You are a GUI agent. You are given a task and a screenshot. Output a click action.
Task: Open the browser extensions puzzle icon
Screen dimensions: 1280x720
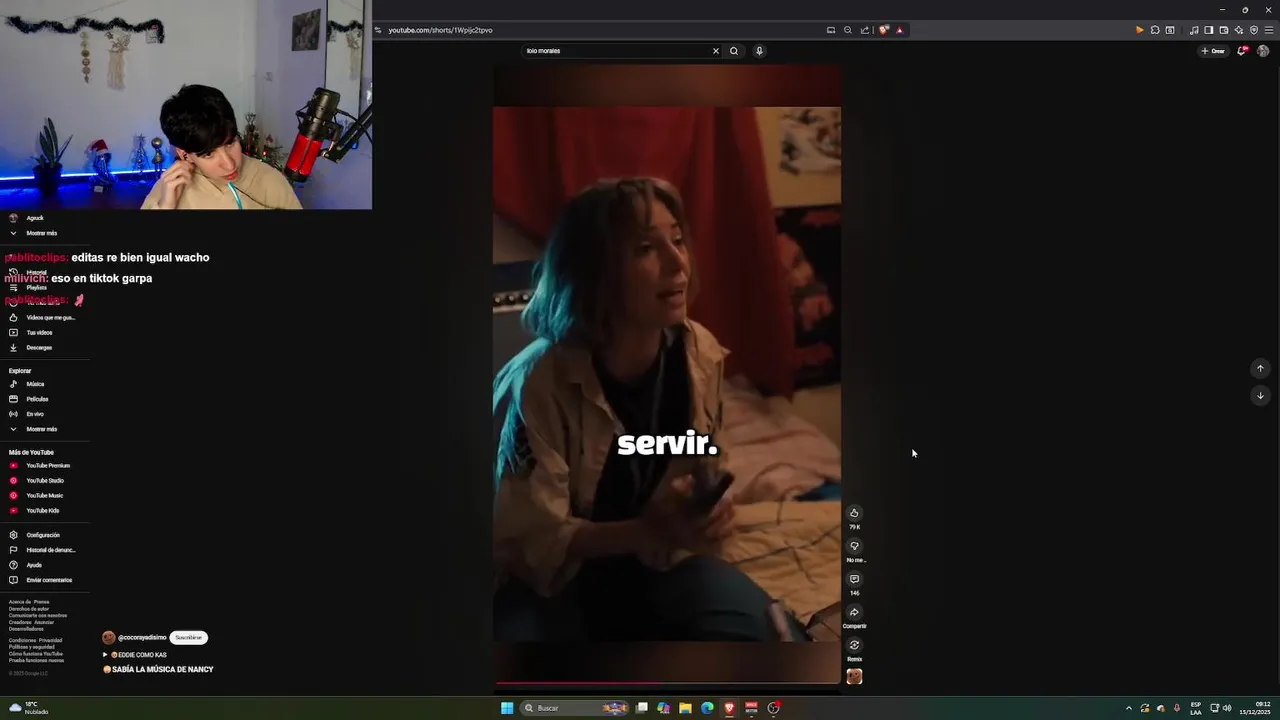click(x=1155, y=30)
